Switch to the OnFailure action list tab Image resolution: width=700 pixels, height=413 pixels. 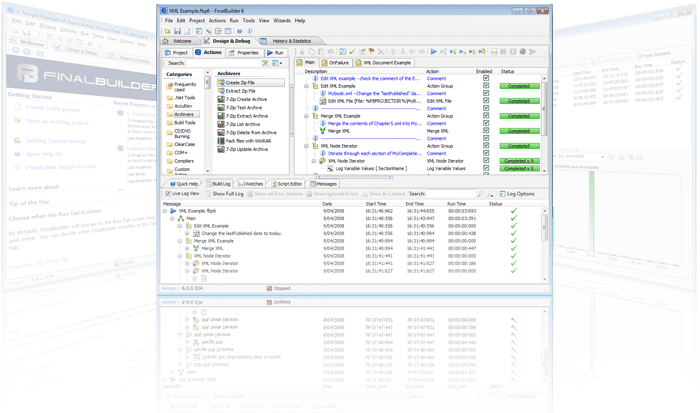(x=335, y=63)
